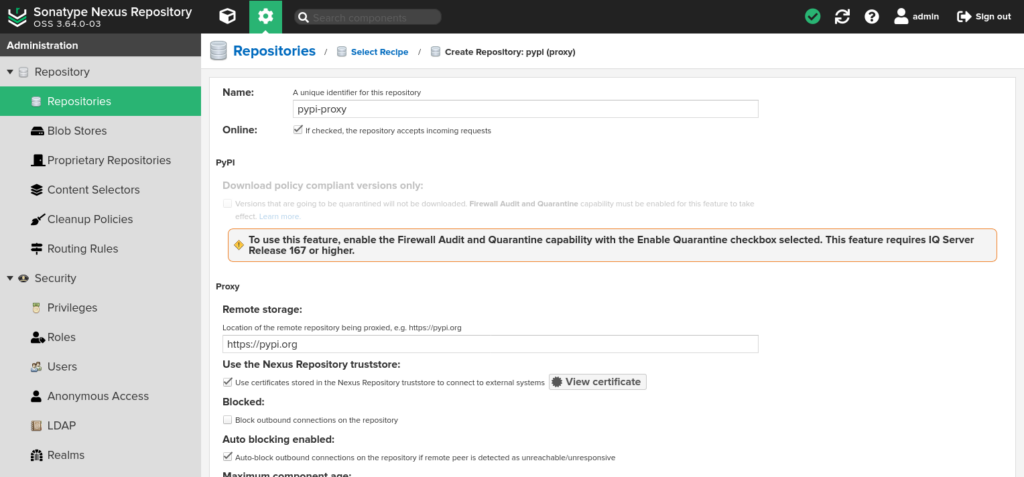
Task: Click the Repository folder icon in tree
Action: [x=24, y=72]
